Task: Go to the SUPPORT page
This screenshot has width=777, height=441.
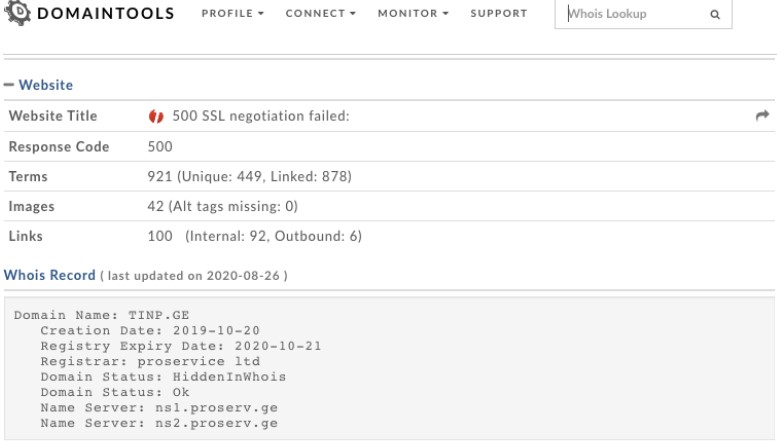Action: click(498, 15)
